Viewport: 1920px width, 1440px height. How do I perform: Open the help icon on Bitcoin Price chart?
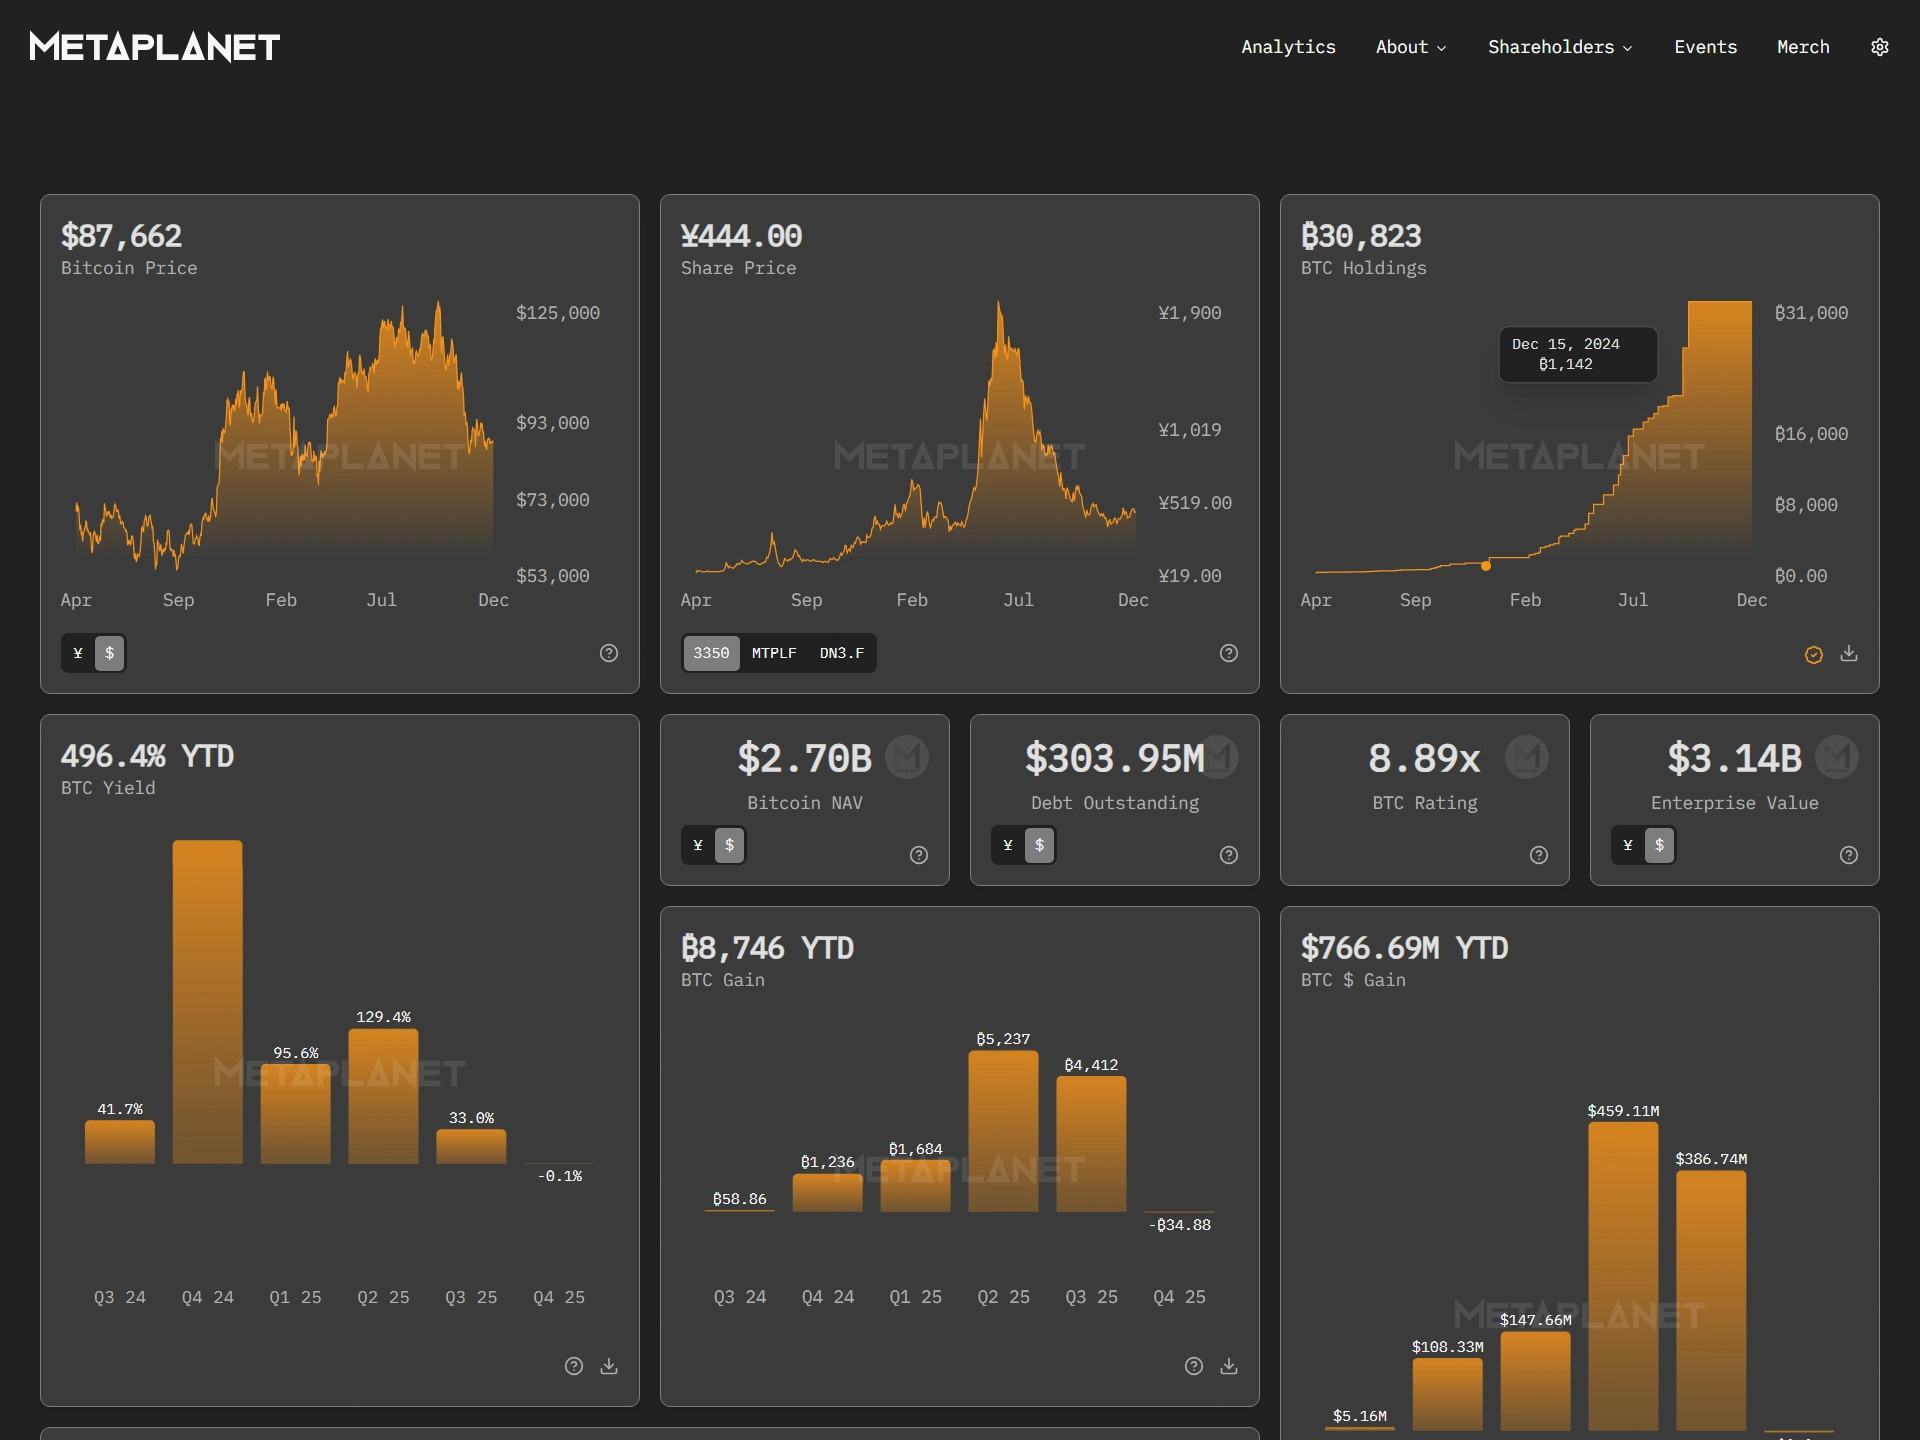pyautogui.click(x=609, y=653)
